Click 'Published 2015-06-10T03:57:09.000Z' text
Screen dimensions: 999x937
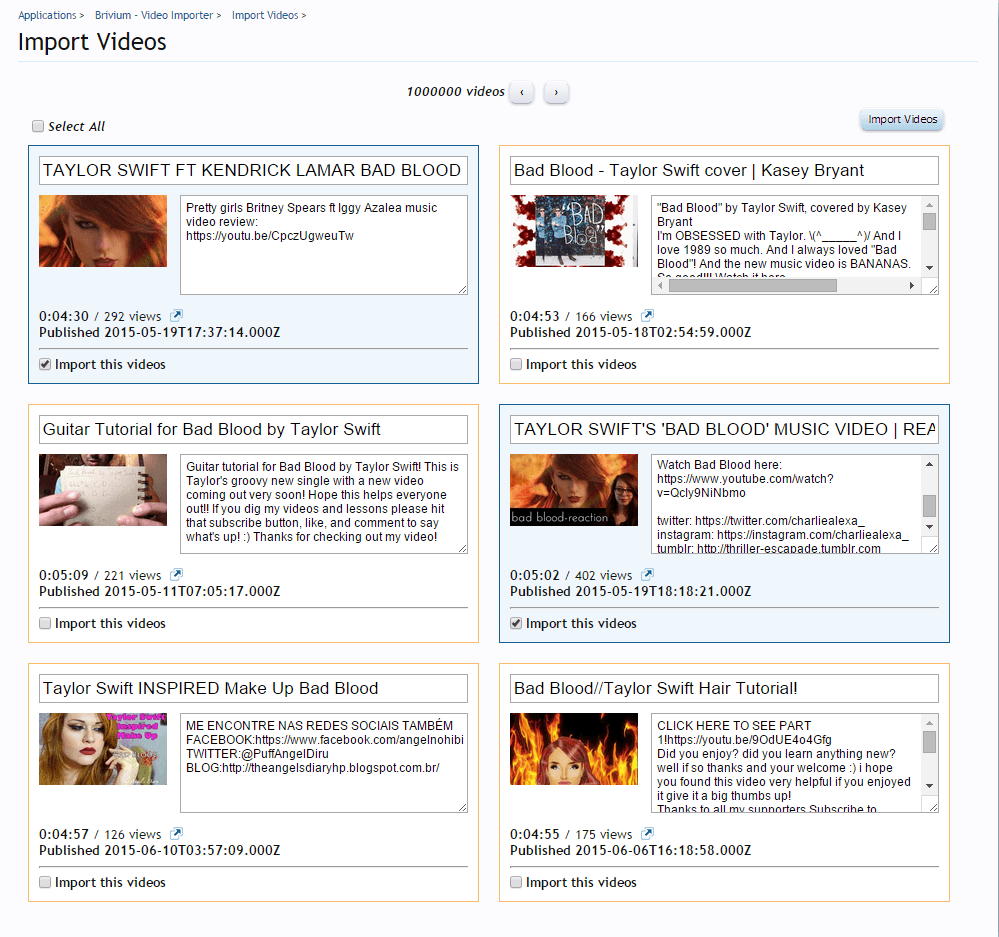pos(159,850)
